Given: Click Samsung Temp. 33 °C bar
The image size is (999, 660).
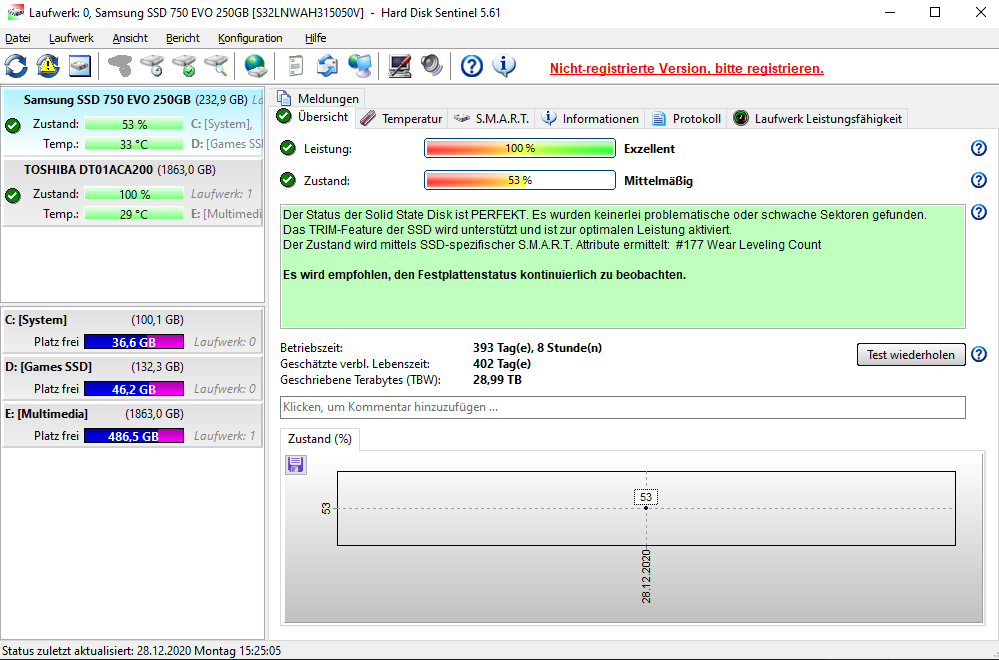Looking at the screenshot, I should [x=134, y=145].
